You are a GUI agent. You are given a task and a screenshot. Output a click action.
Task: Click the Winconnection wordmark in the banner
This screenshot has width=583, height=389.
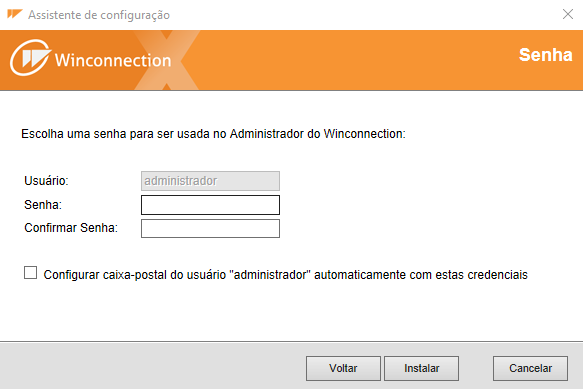click(113, 60)
